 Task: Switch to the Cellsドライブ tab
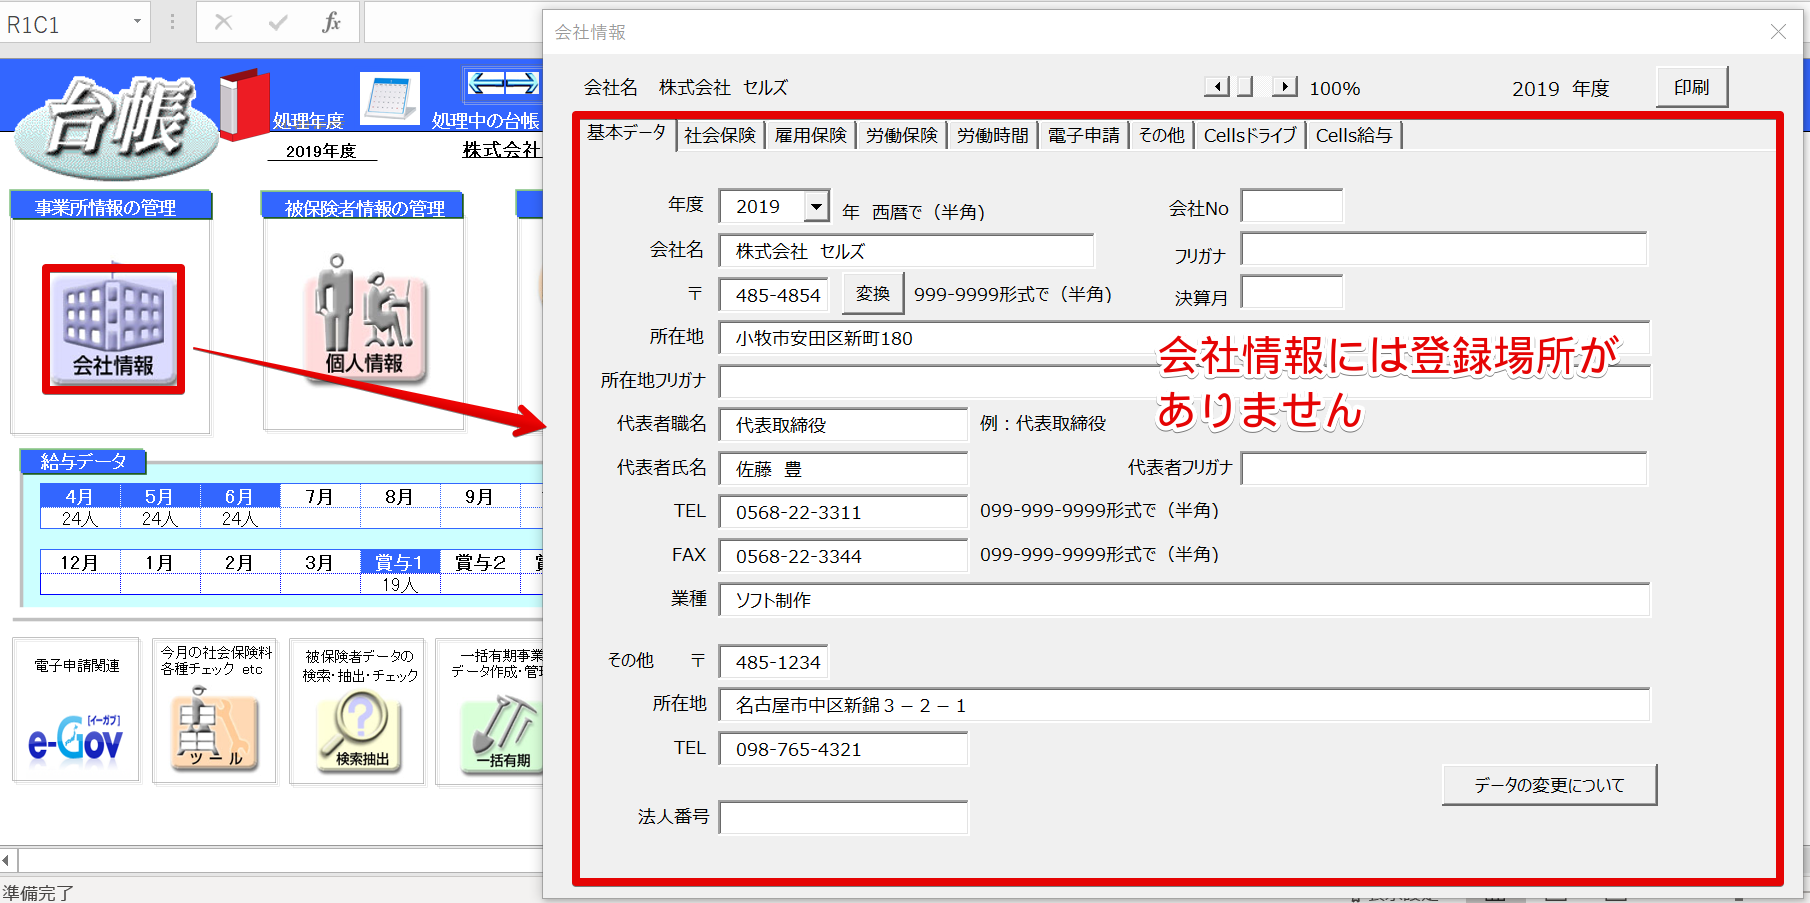click(x=1250, y=135)
